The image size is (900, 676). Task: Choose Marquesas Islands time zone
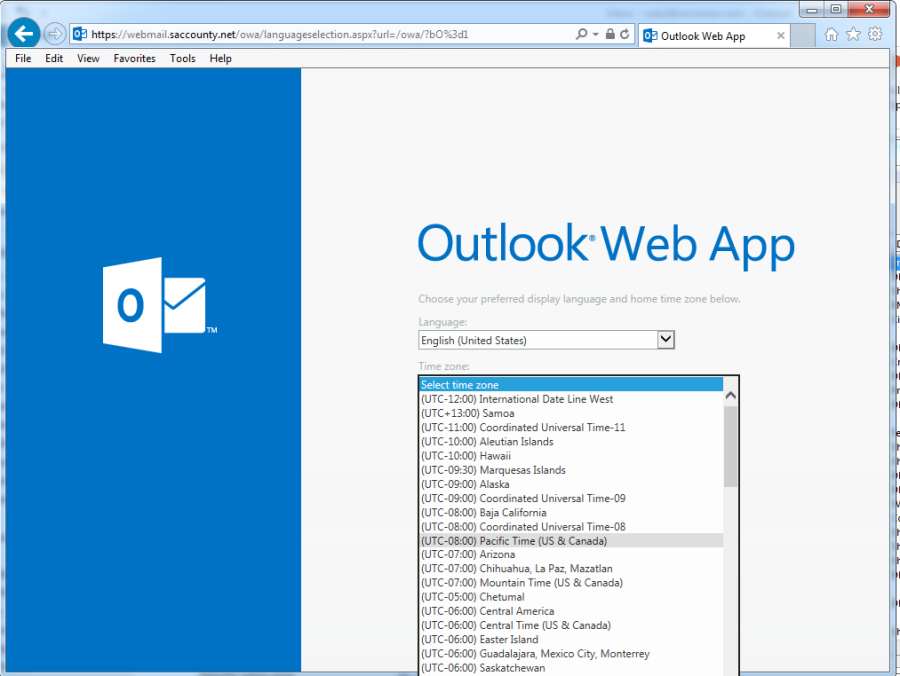point(571,470)
